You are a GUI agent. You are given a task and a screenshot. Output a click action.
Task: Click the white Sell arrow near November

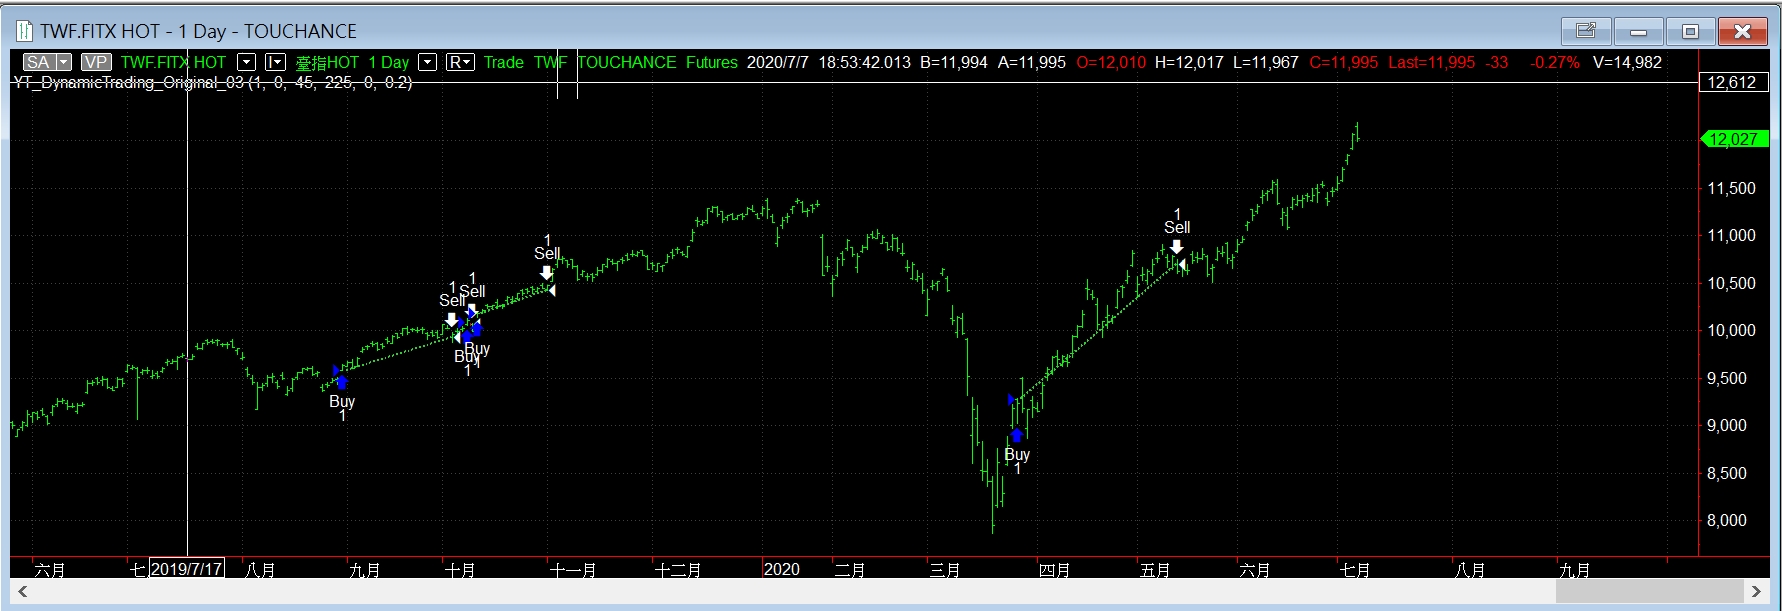[546, 273]
